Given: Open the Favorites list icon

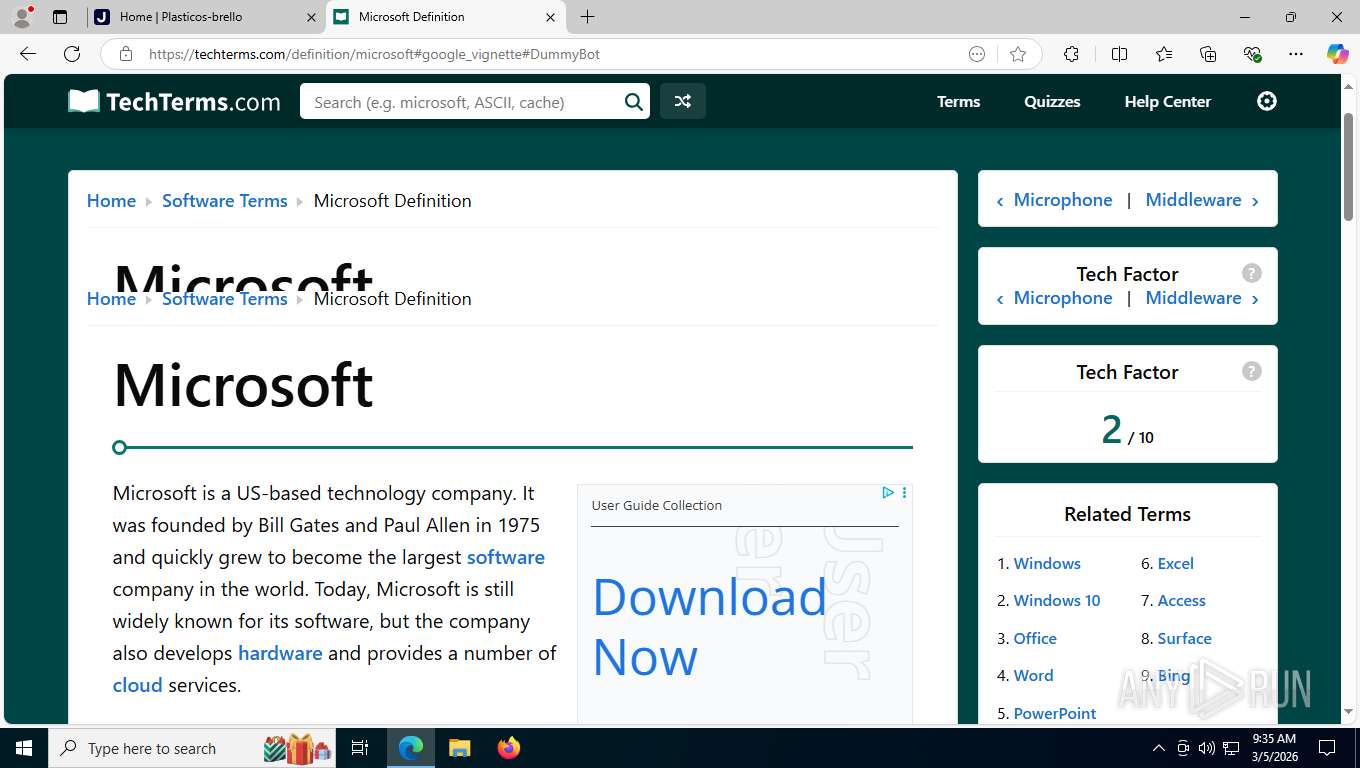Looking at the screenshot, I should coord(1164,54).
